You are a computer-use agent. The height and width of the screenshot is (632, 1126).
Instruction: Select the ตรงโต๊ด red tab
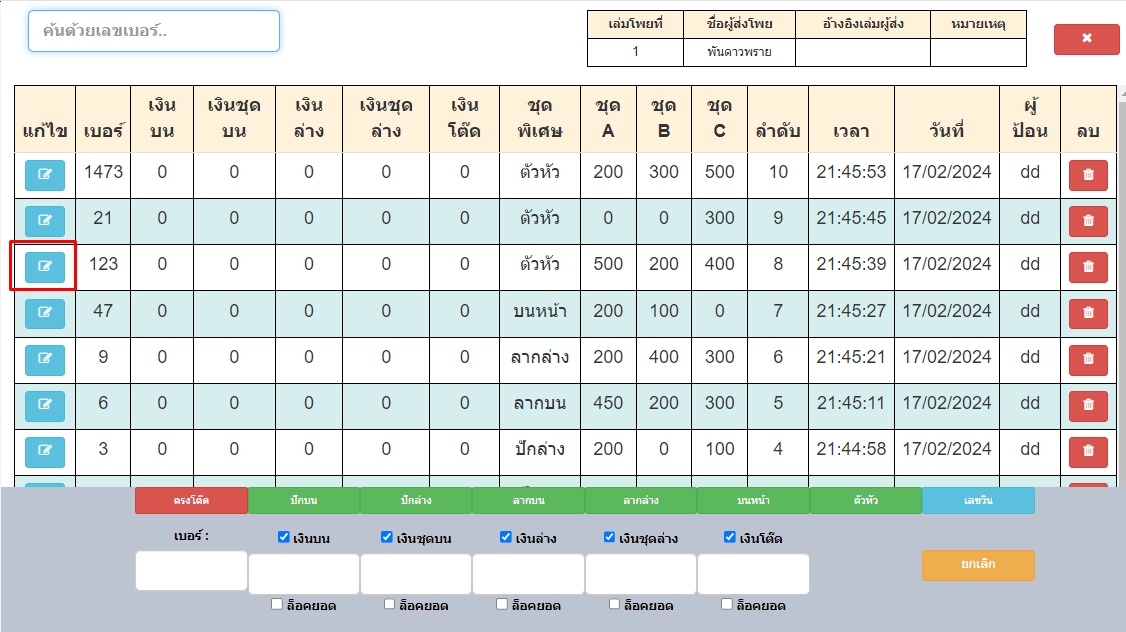[x=191, y=500]
